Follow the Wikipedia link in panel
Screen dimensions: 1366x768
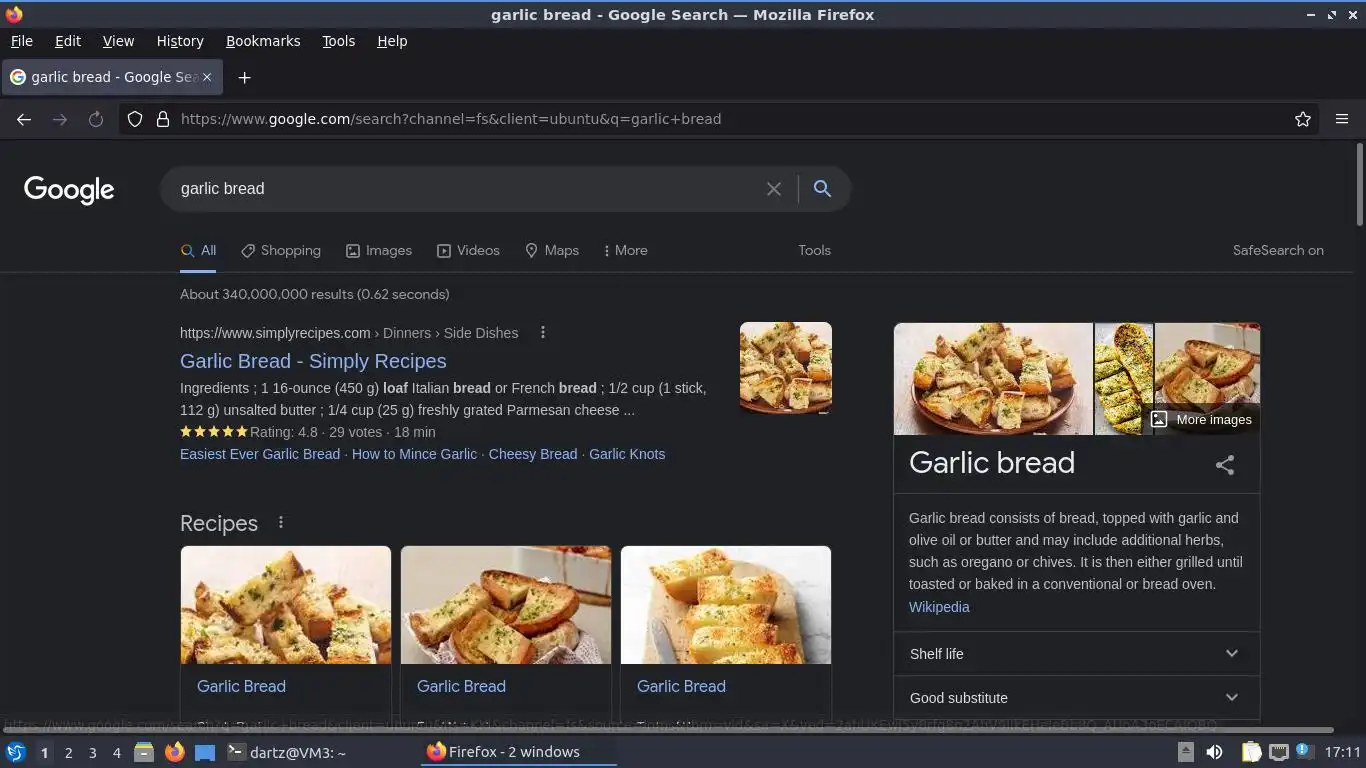click(939, 607)
